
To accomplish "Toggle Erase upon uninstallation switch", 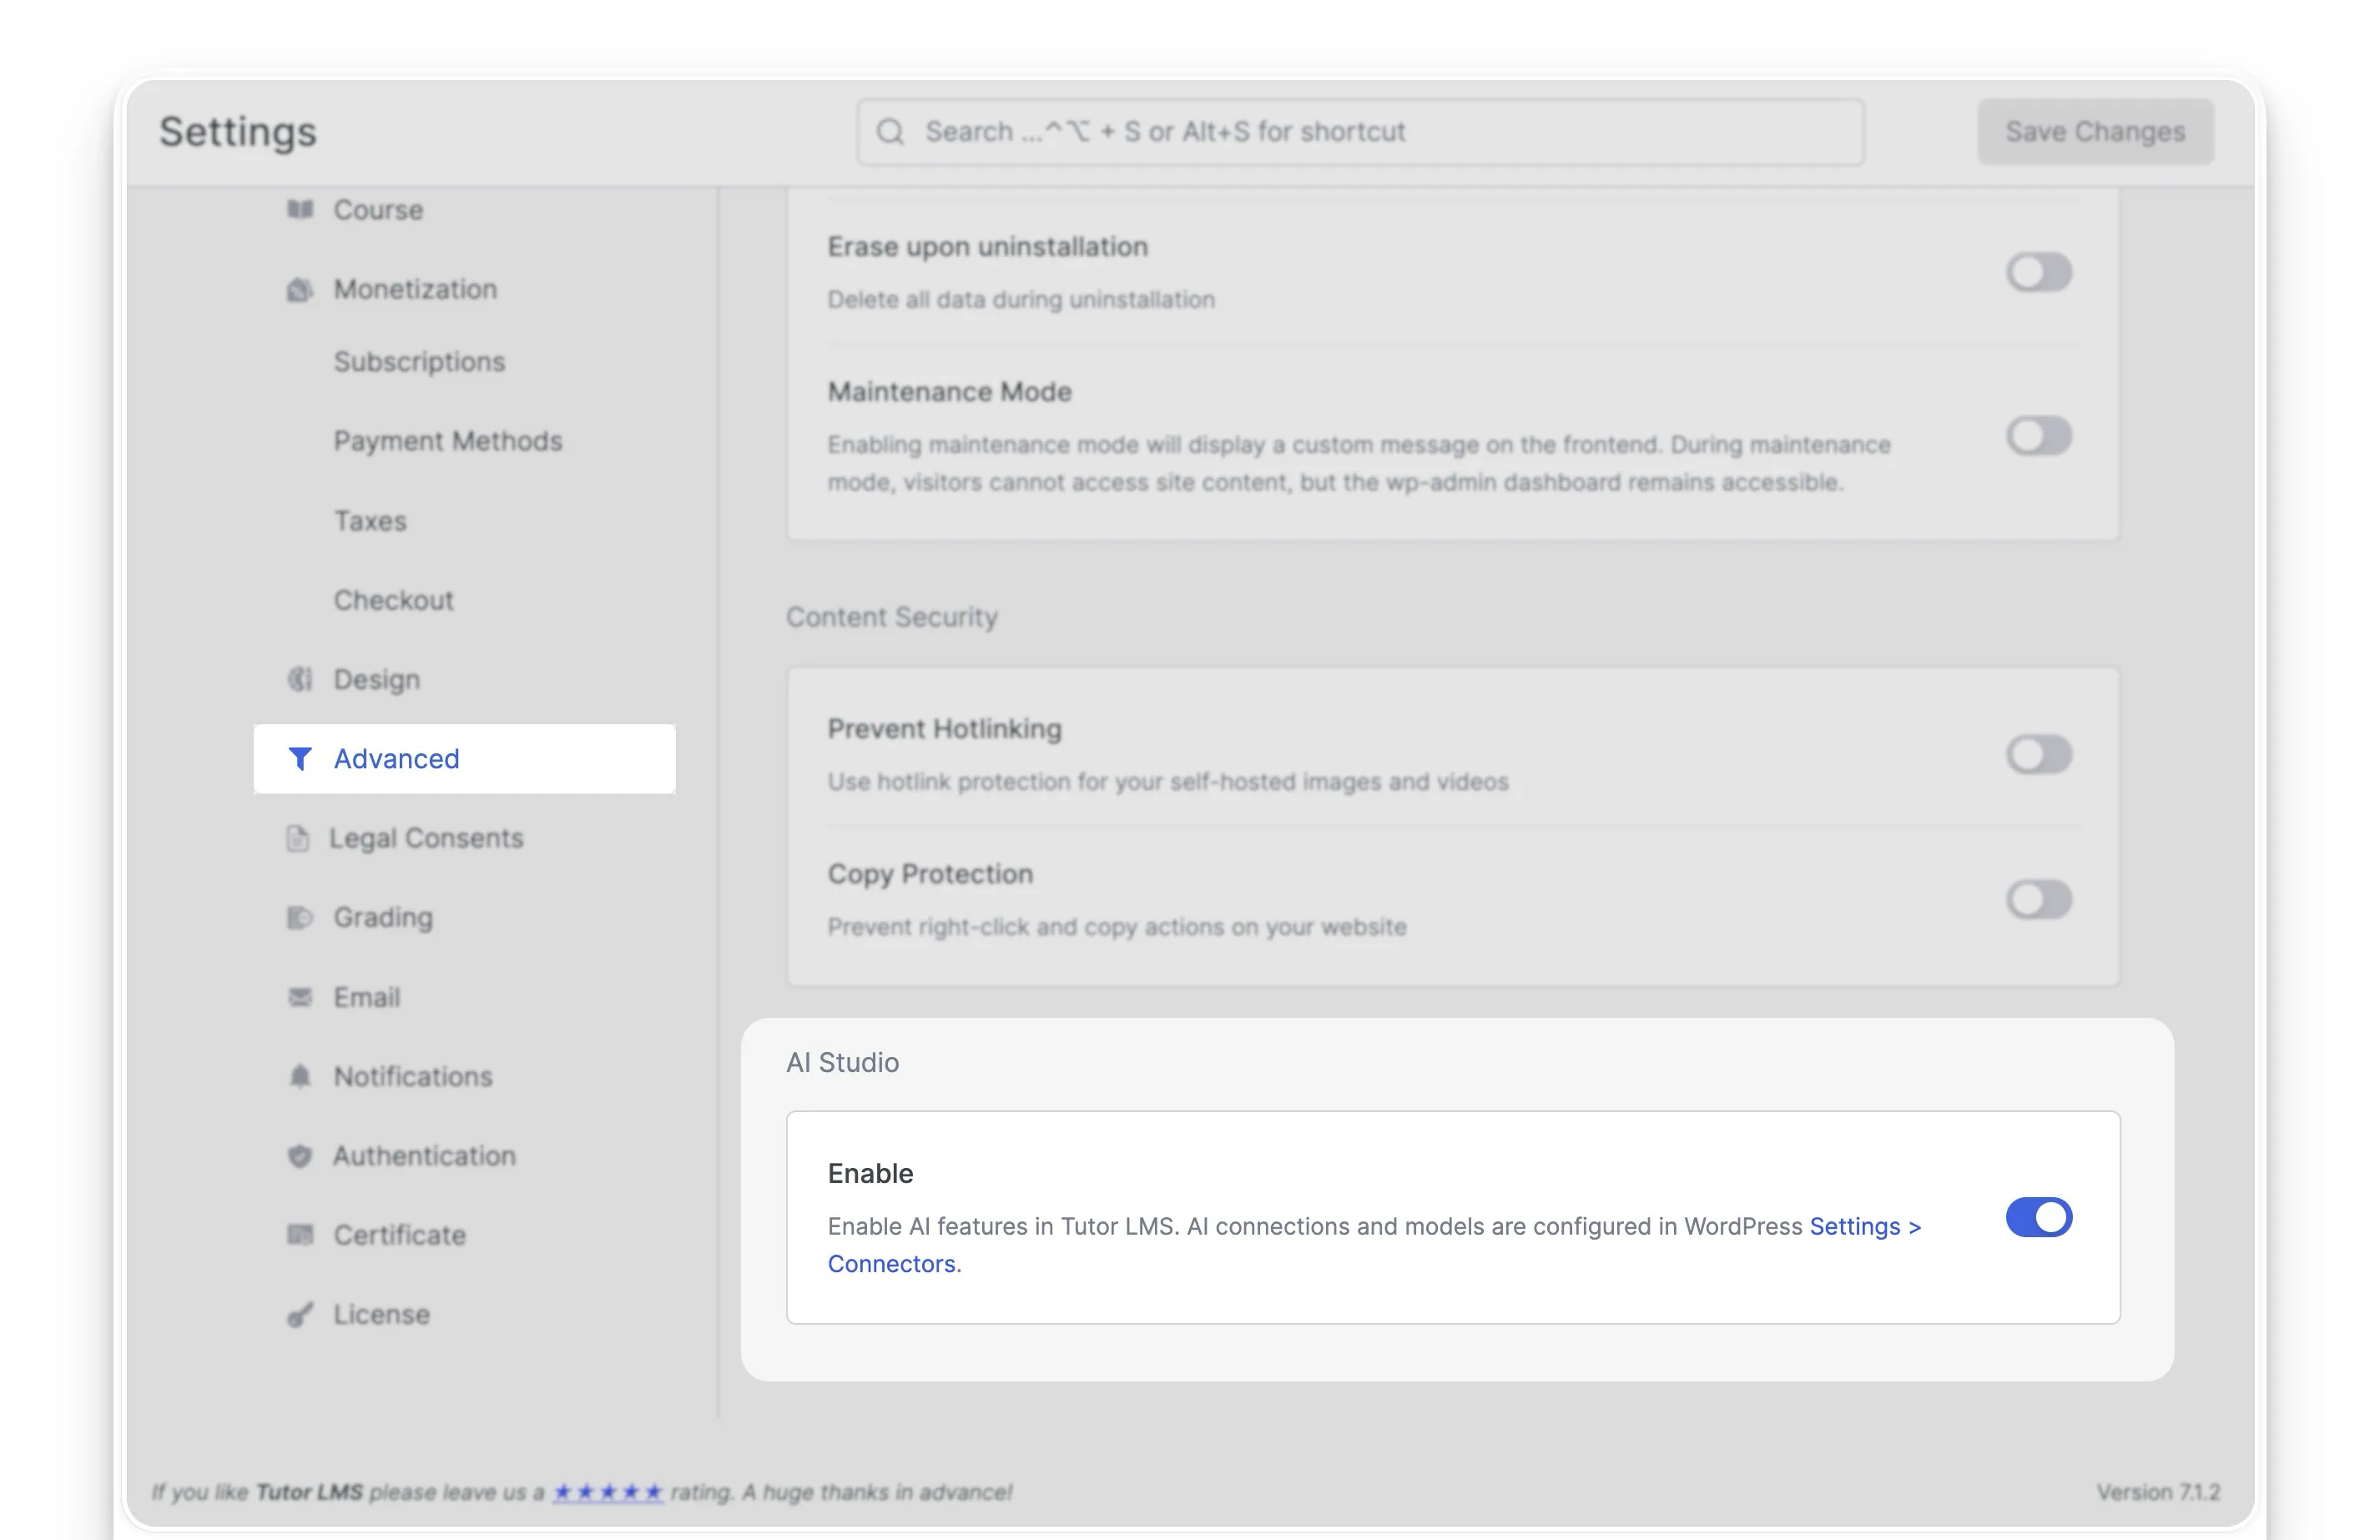I will [2039, 272].
